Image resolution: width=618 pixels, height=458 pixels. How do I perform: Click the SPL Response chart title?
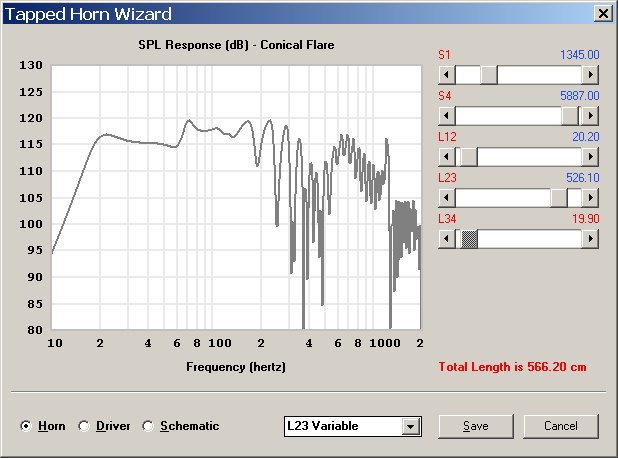pyautogui.click(x=236, y=45)
